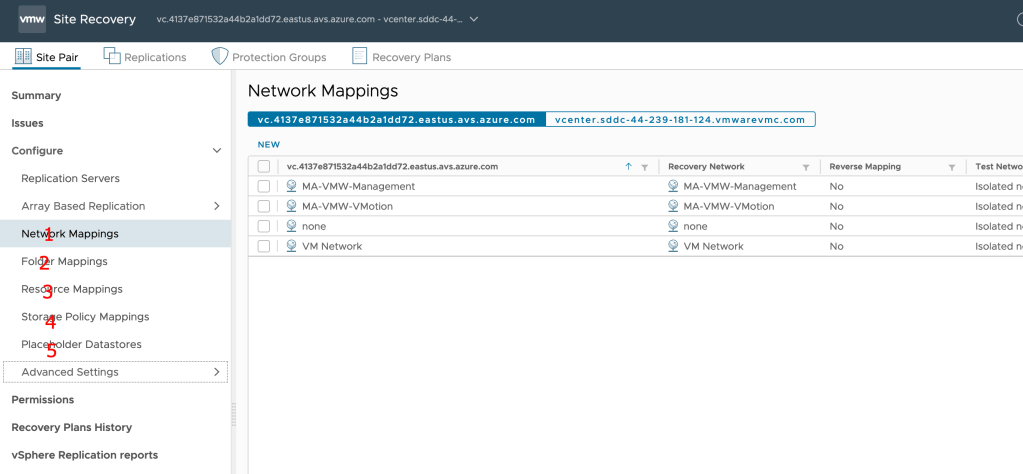
Task: Expand Array Based Replication submenu
Action: pos(217,206)
